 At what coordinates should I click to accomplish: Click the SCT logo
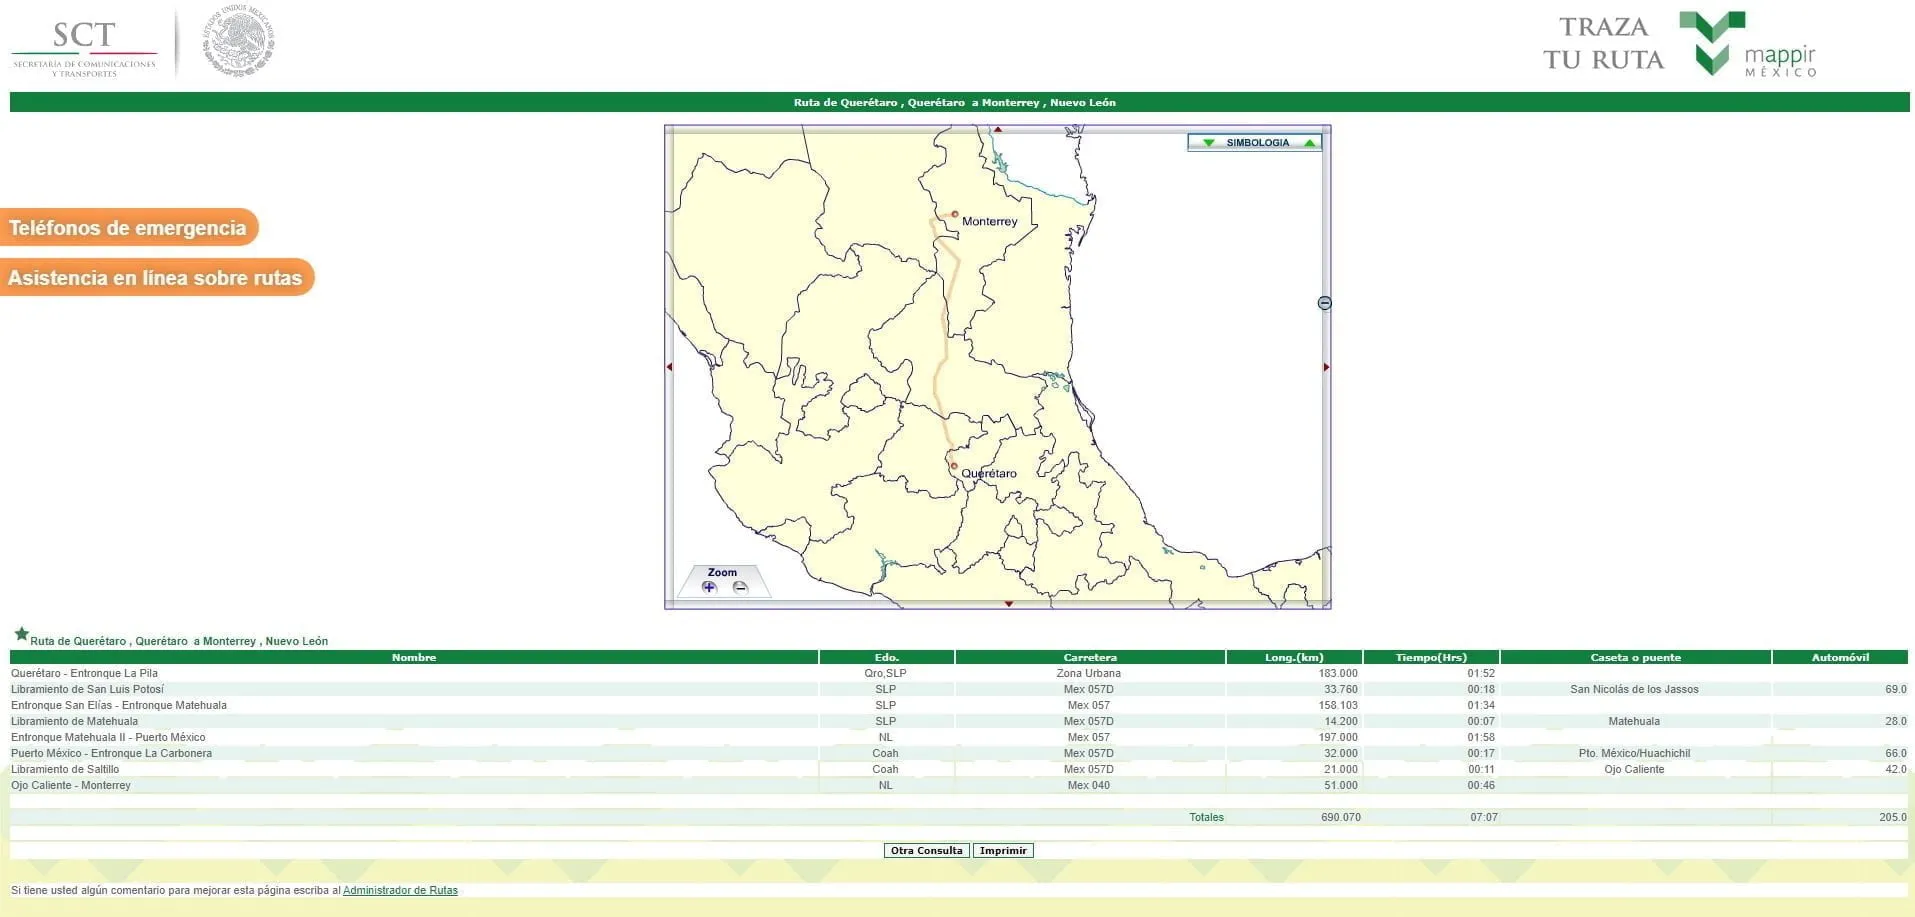(x=85, y=47)
